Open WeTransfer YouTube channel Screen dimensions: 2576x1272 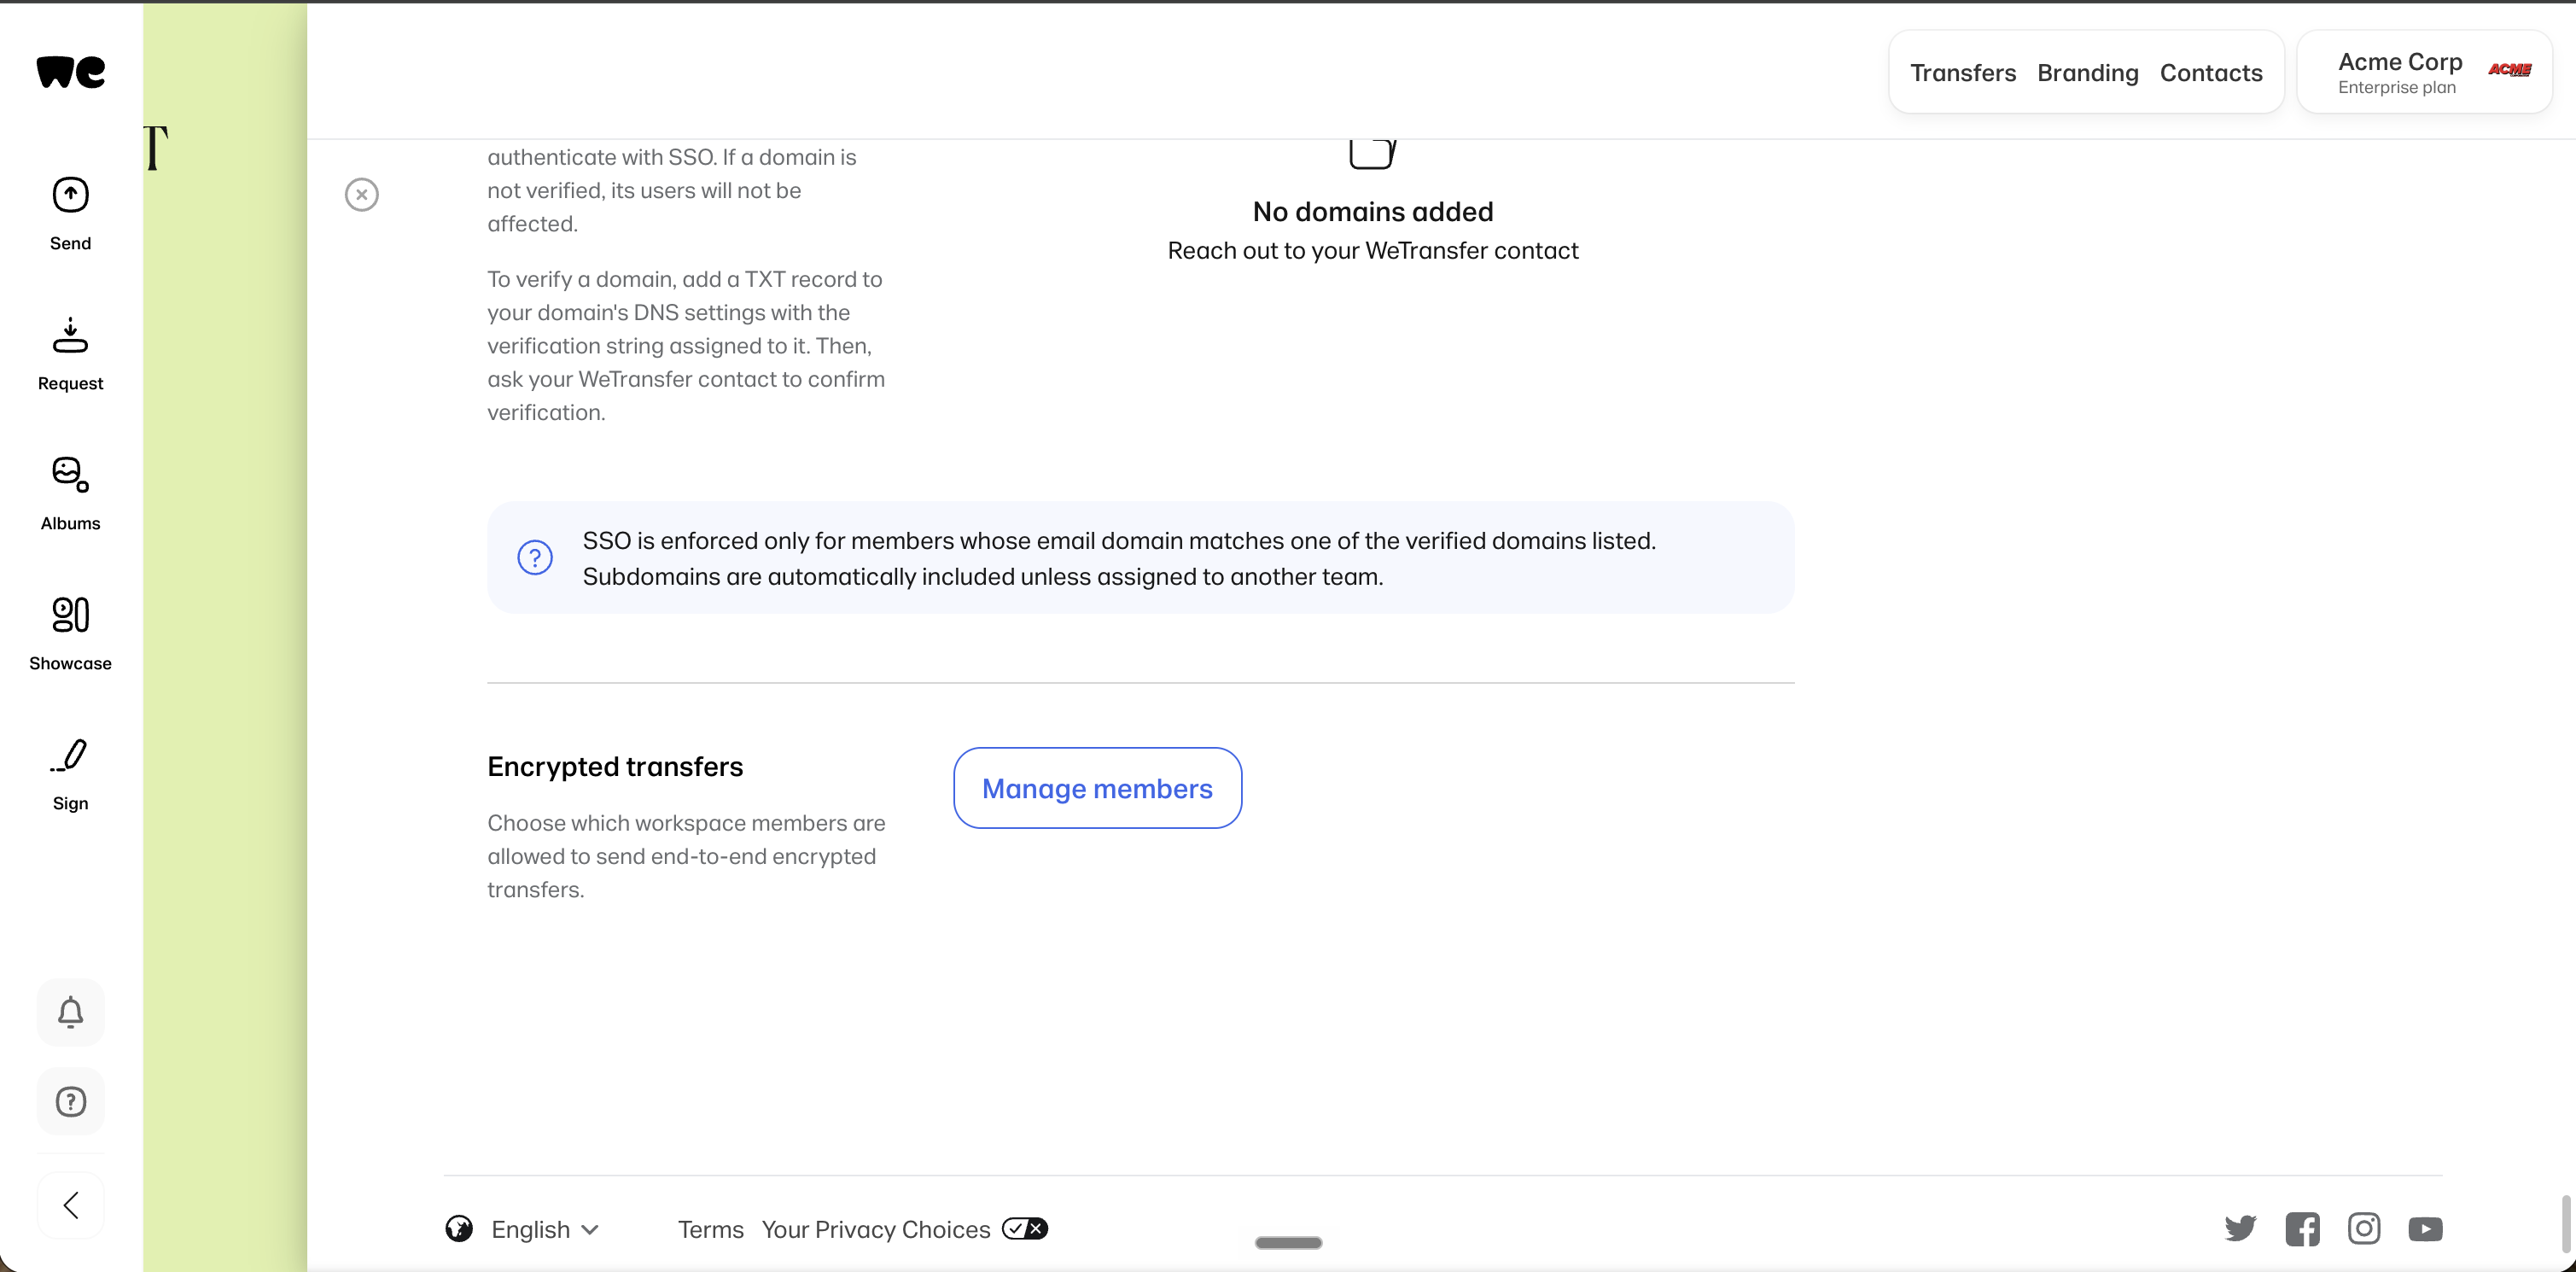point(2425,1228)
